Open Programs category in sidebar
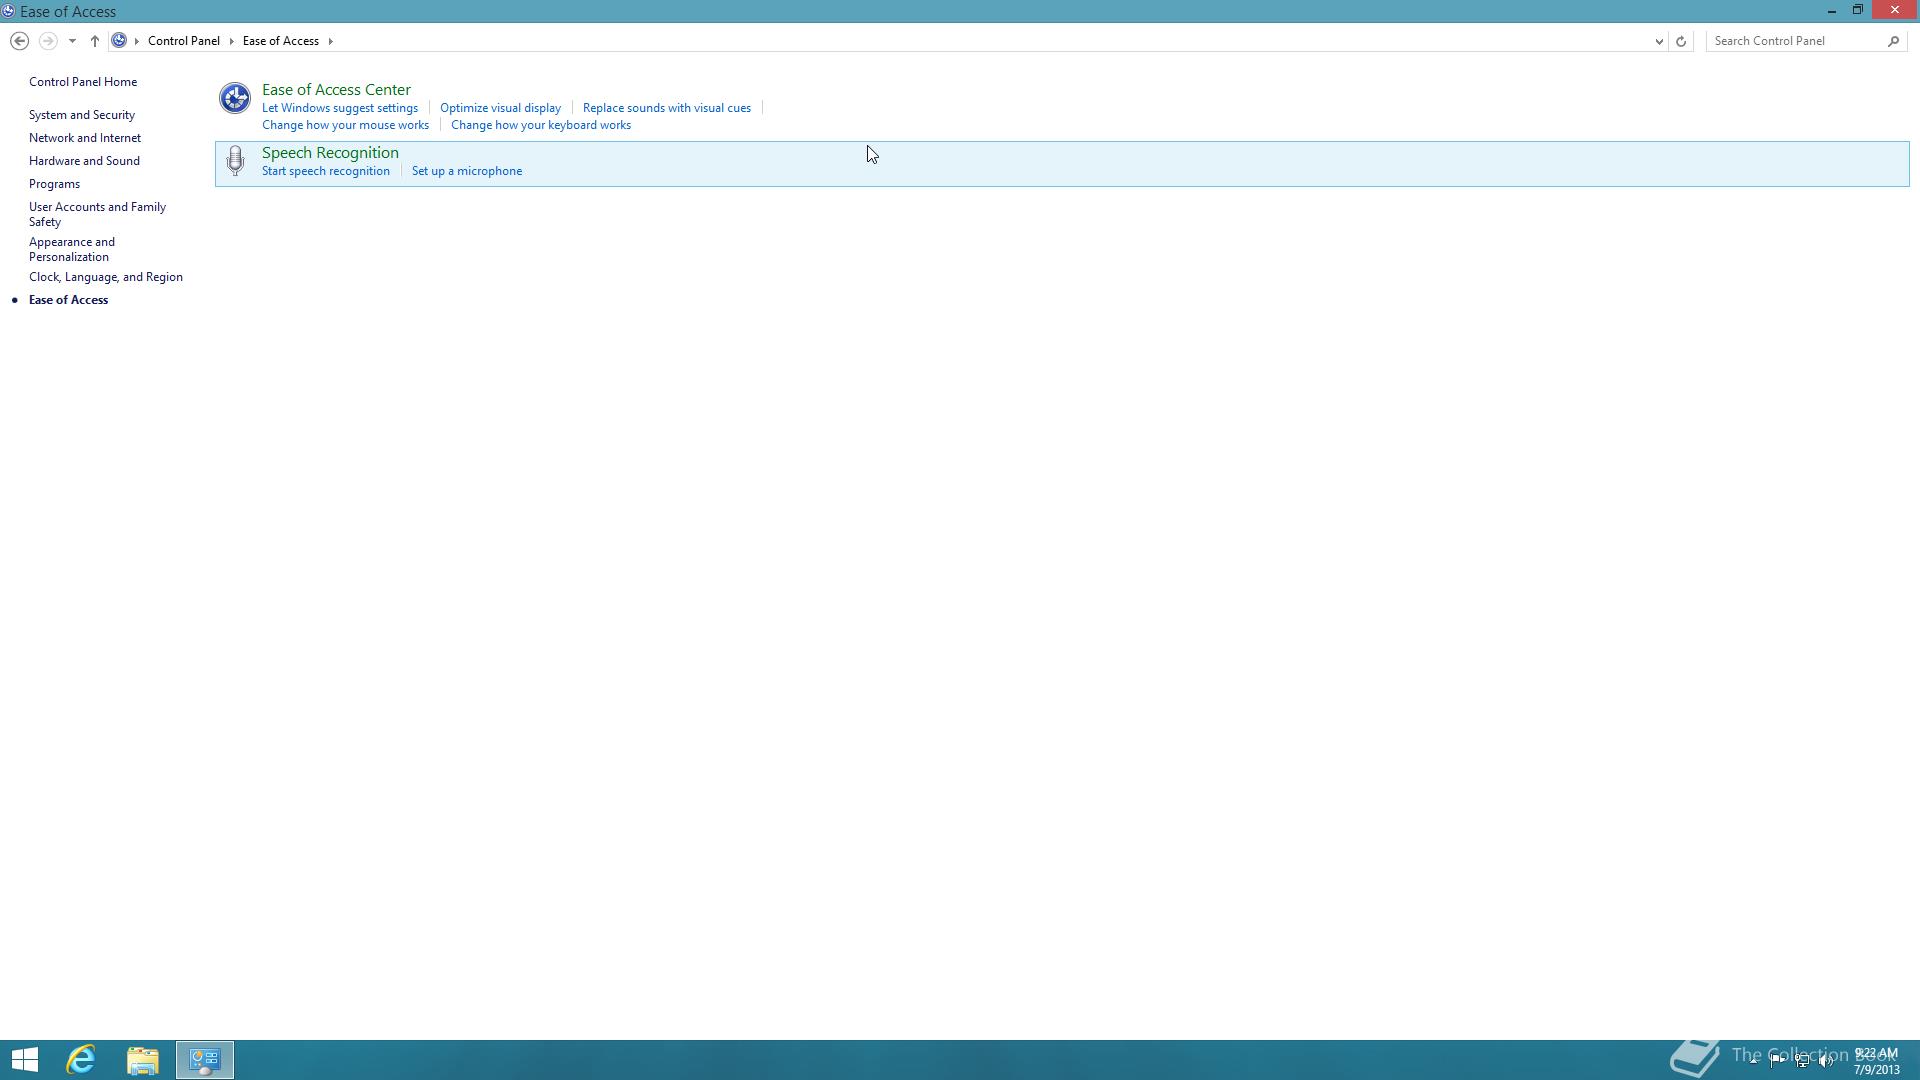1920x1080 pixels. click(x=54, y=184)
